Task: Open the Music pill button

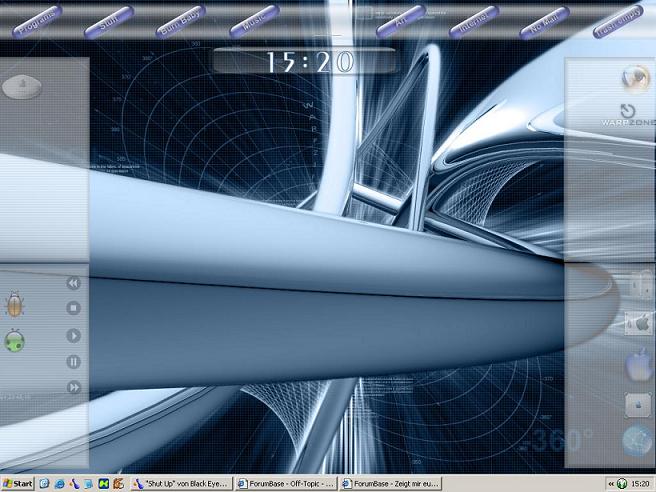Action: 254,22
